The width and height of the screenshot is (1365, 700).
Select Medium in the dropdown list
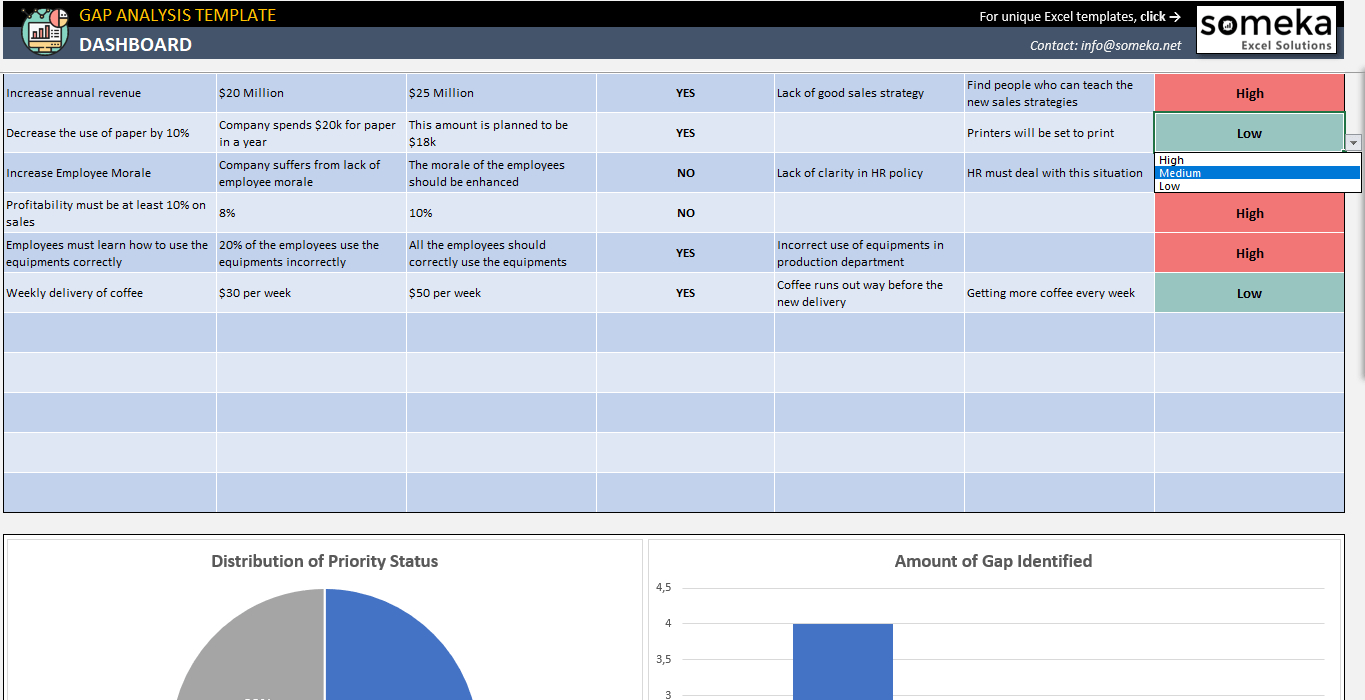click(x=1258, y=173)
